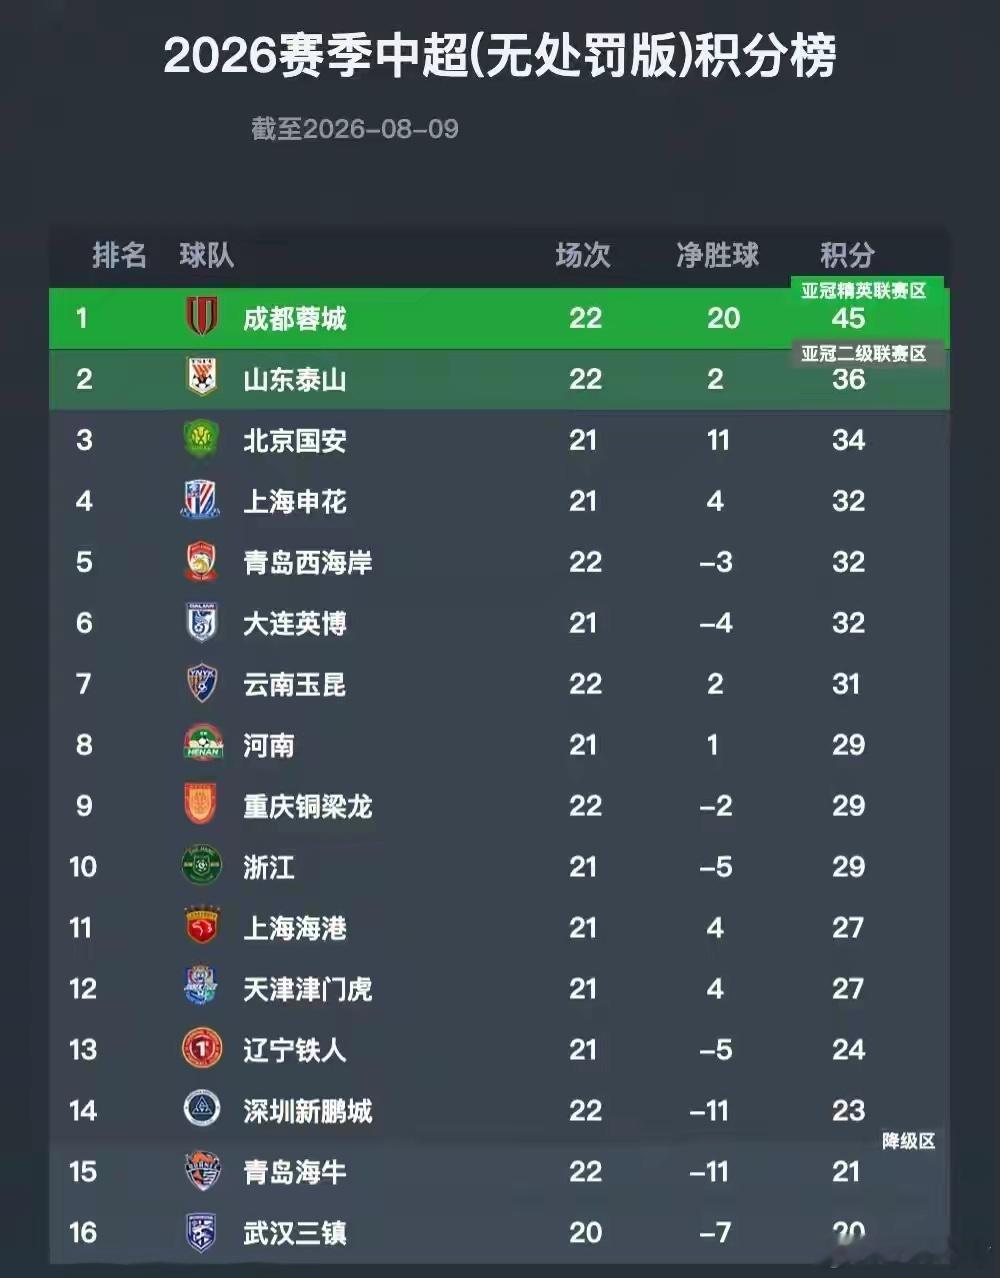Open the 浙江 team name link
Image resolution: width=1000 pixels, height=1278 pixels.
269,867
